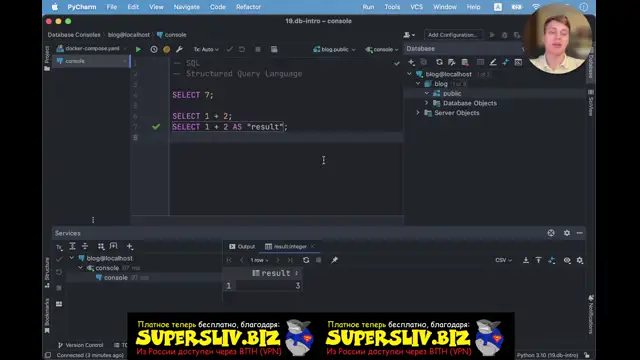Click the Database Consoles breadcrumb
Viewport: 640px width, 360px height.
(x=74, y=35)
